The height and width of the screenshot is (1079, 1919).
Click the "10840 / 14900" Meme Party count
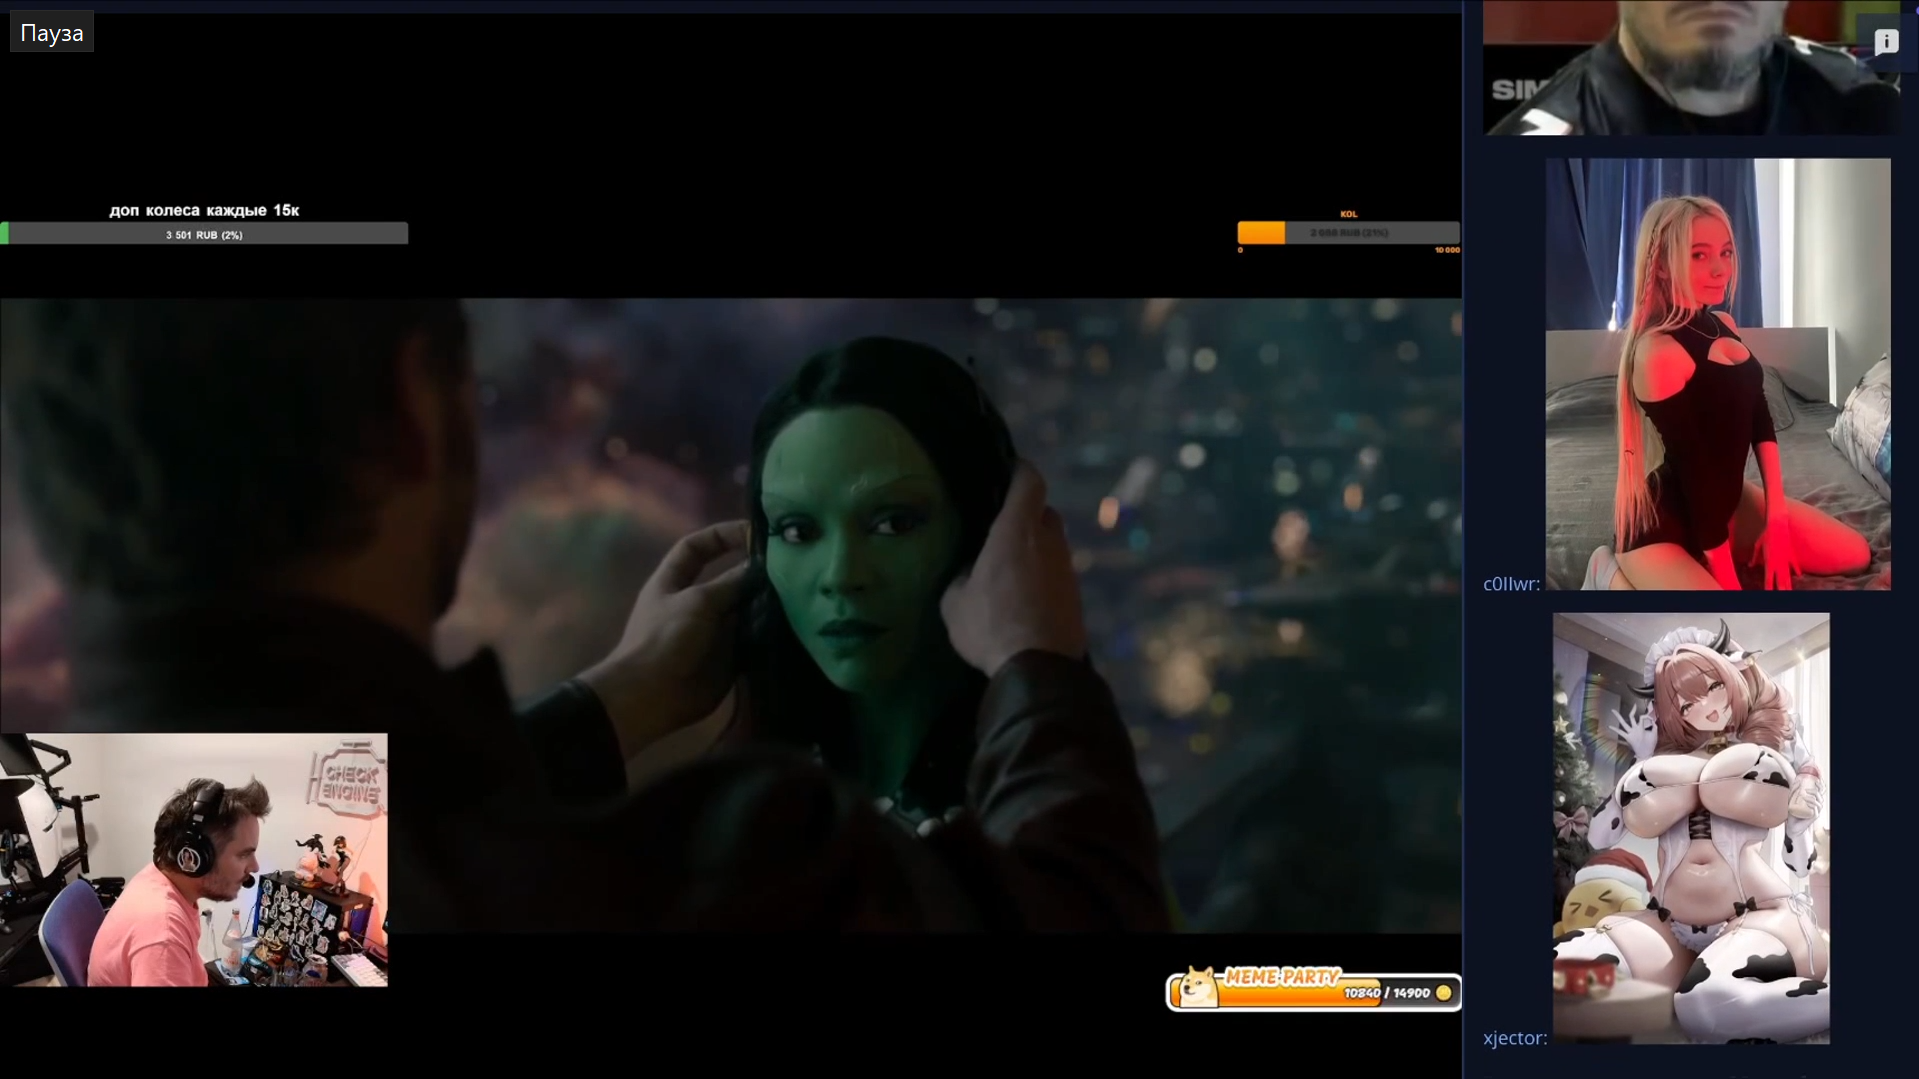click(1387, 993)
